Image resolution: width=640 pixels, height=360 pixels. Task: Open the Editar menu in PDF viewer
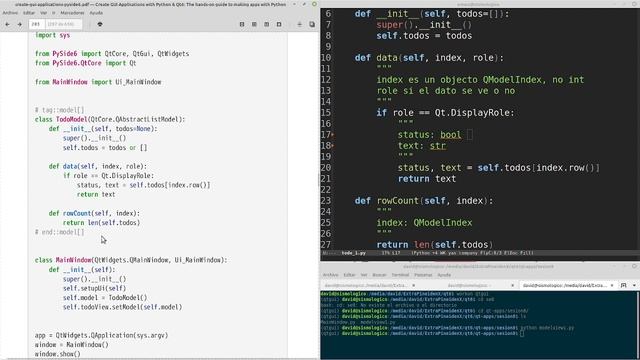tap(29, 13)
